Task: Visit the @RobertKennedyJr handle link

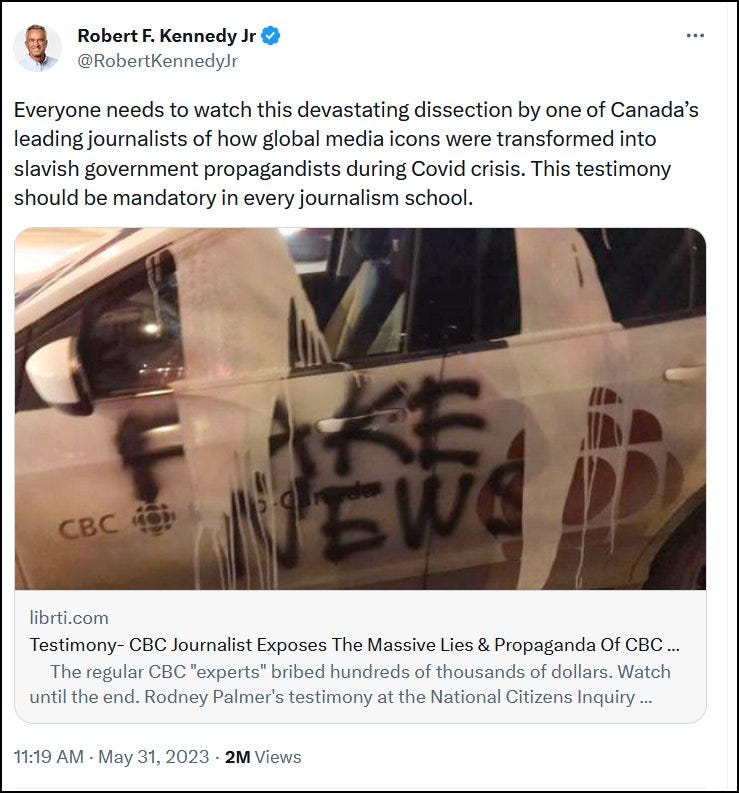Action: (x=157, y=61)
